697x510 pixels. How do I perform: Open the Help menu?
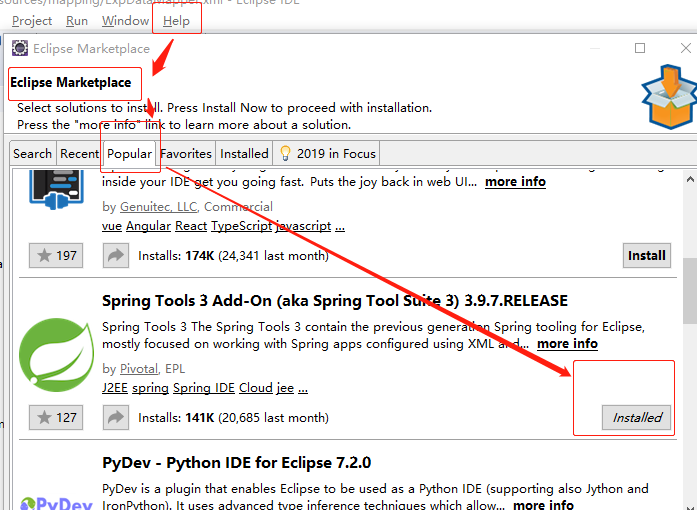(x=176, y=21)
